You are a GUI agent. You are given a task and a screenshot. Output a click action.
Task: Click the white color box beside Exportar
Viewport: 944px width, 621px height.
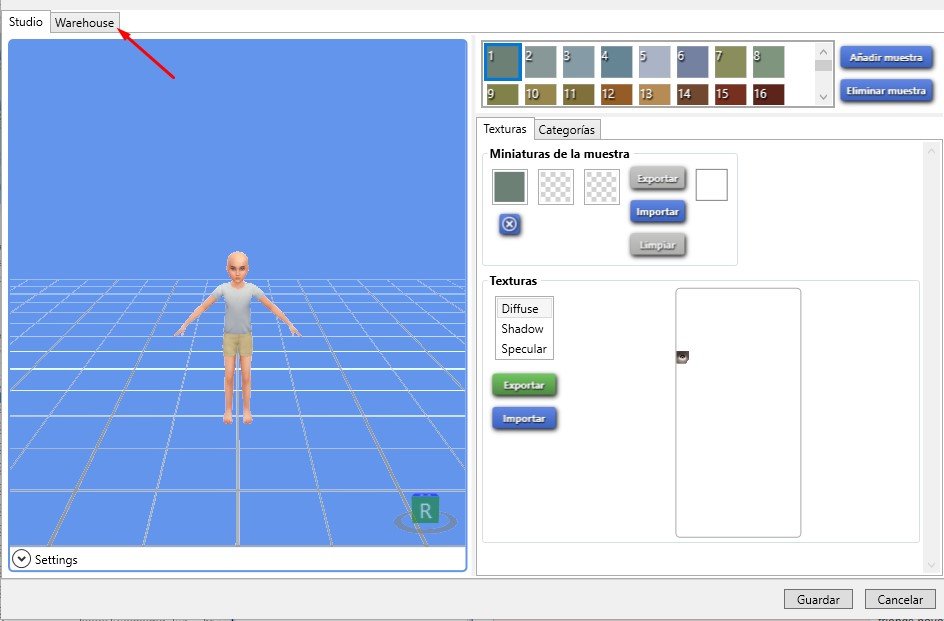point(711,185)
